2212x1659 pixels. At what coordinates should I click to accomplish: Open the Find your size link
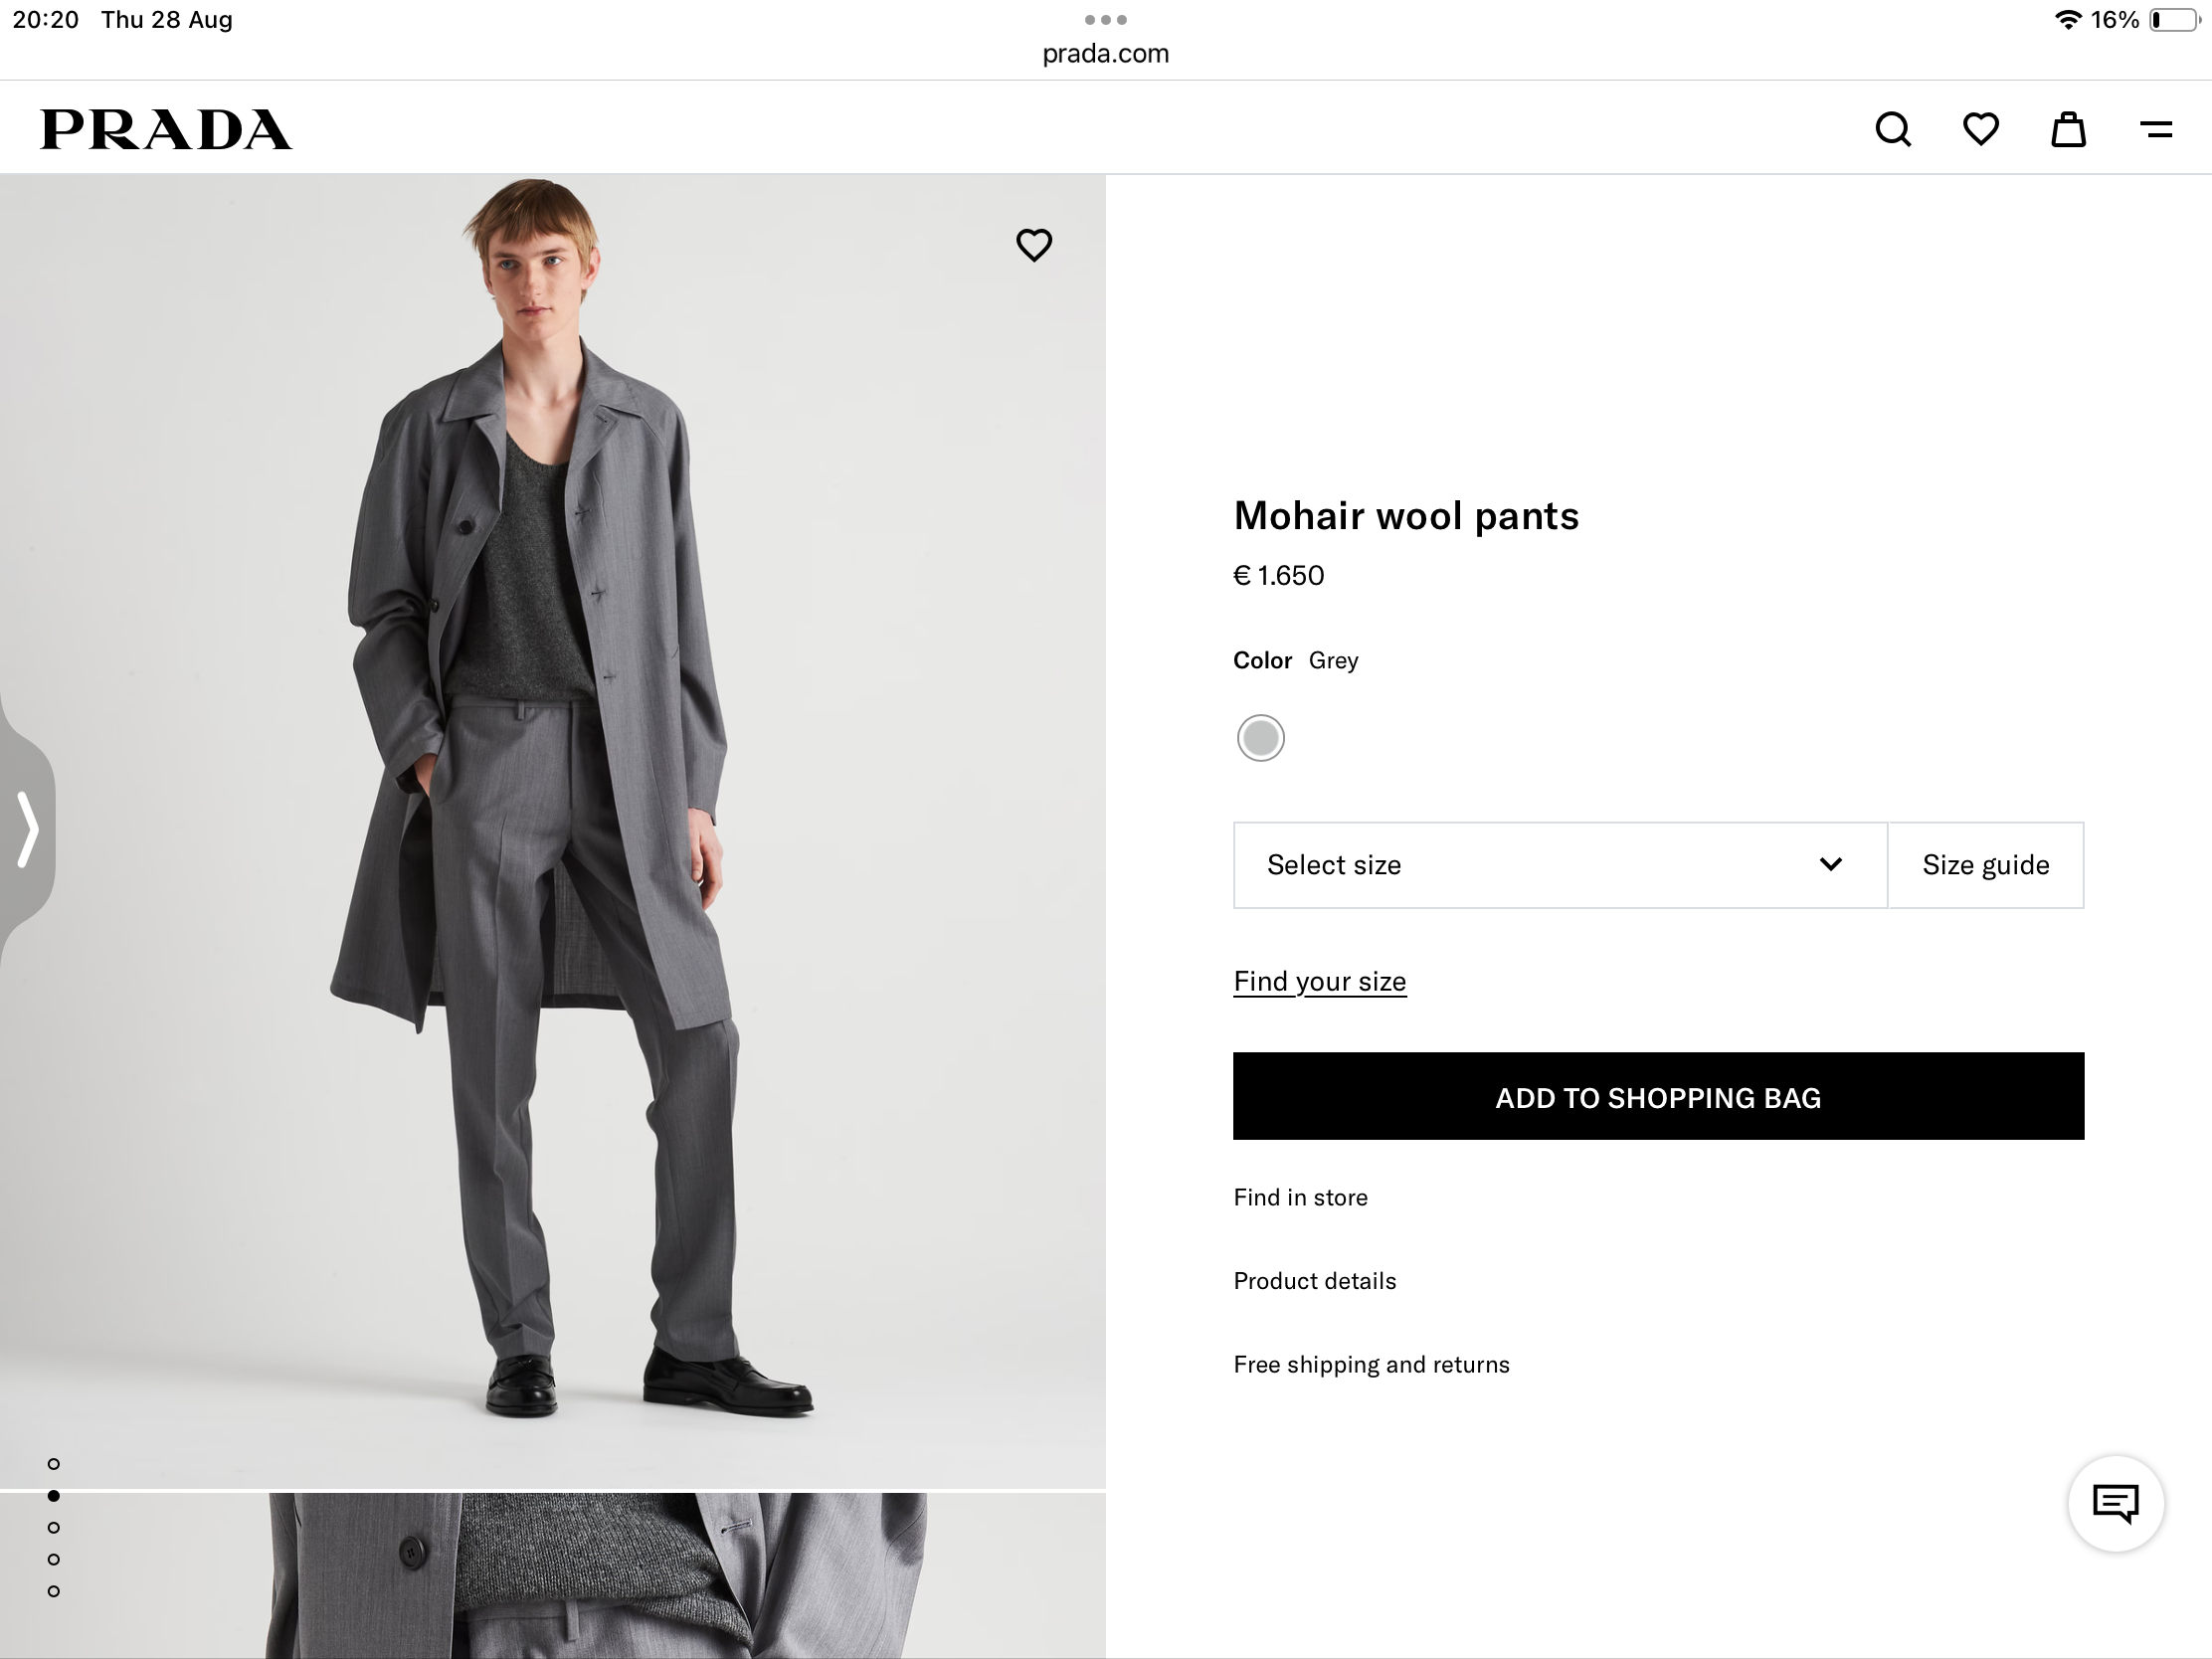tap(1319, 981)
